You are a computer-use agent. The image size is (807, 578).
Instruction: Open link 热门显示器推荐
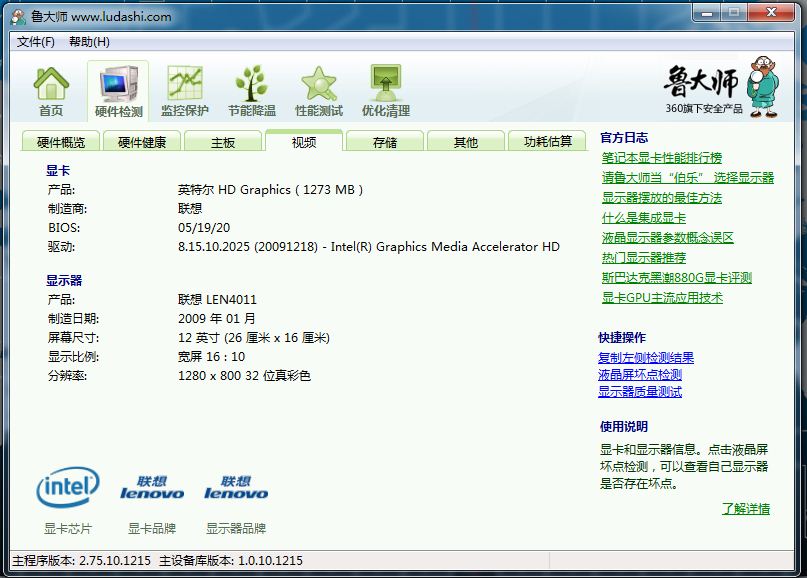point(644,258)
